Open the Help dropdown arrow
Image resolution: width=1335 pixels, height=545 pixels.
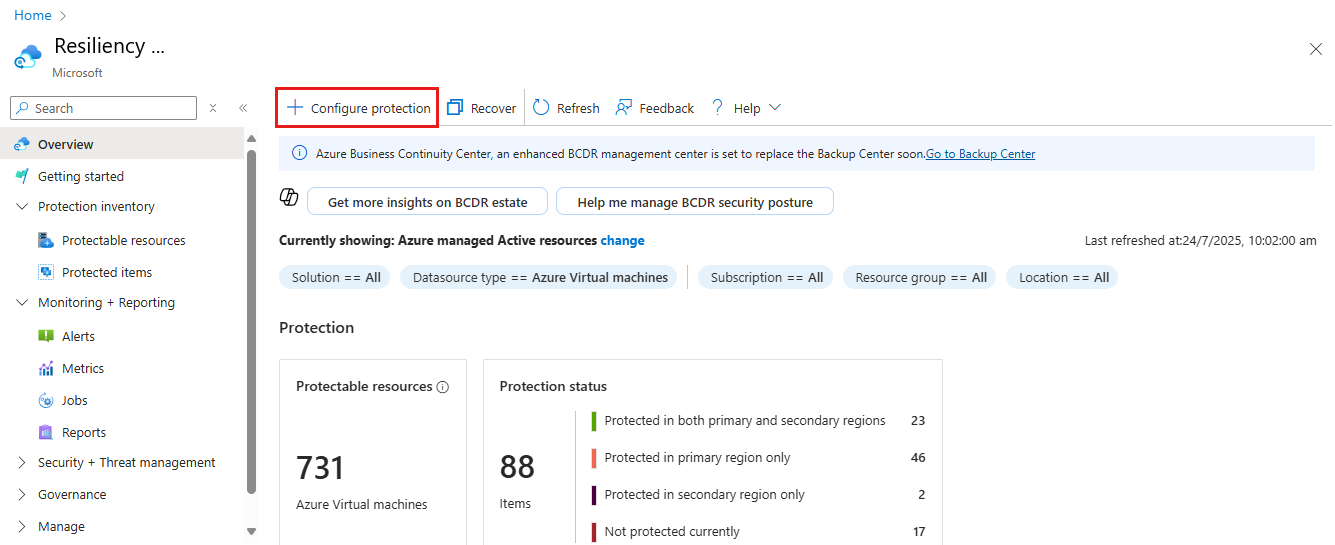(774, 108)
